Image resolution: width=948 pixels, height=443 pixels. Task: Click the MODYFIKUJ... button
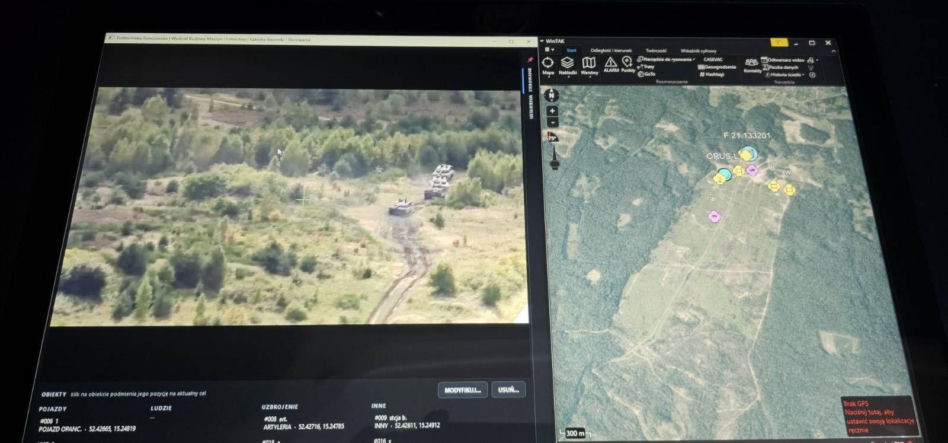point(463,390)
